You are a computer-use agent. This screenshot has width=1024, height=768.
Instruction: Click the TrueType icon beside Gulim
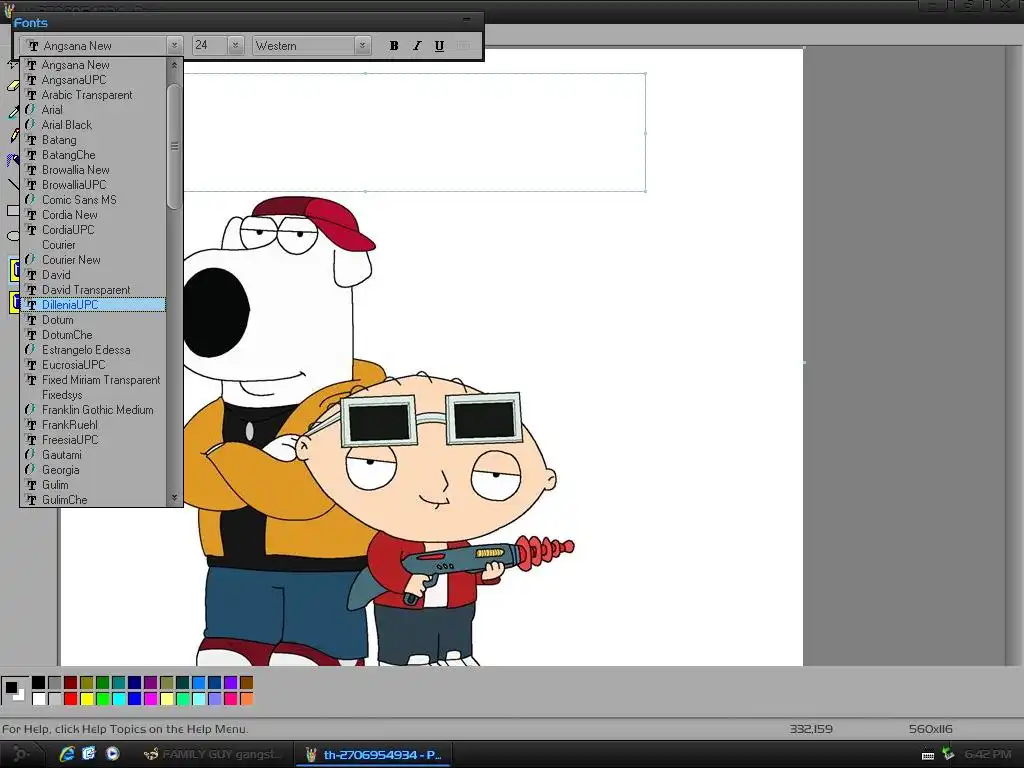(x=31, y=485)
